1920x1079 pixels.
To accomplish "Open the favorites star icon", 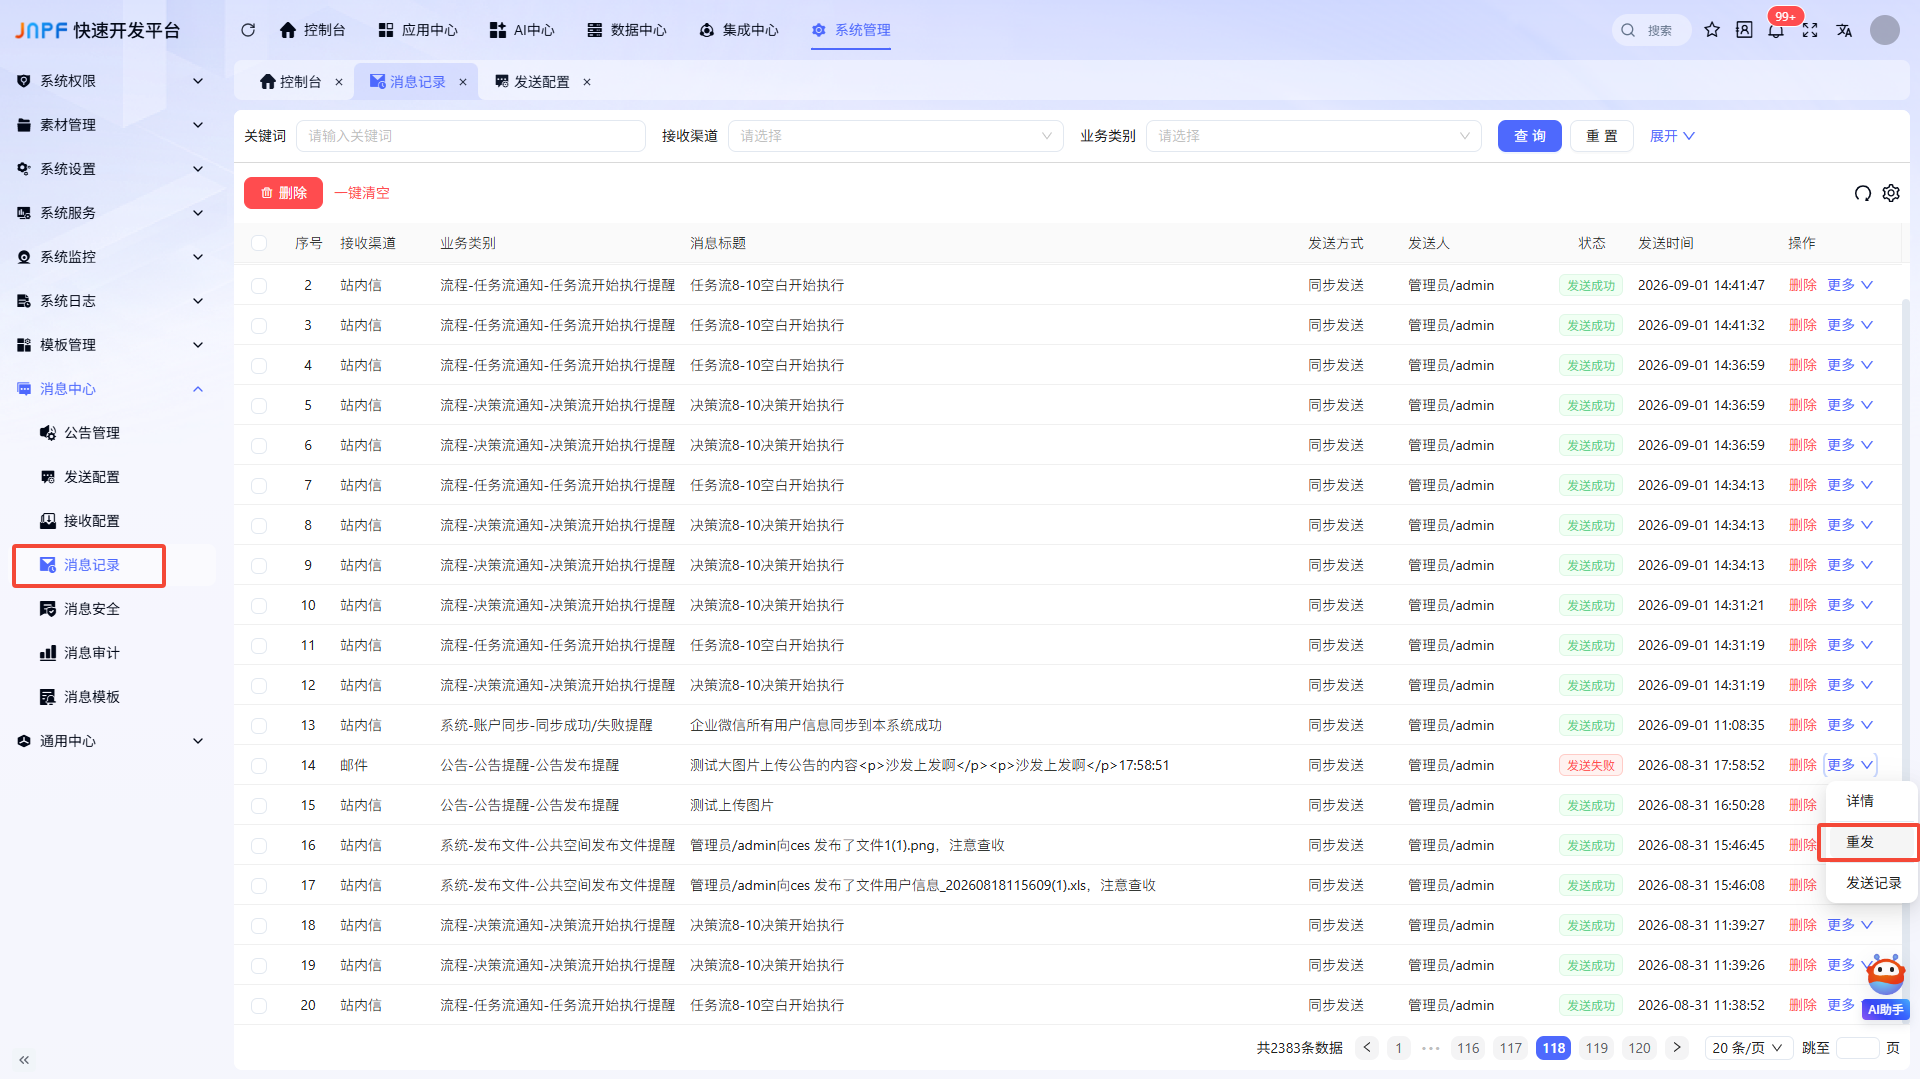I will pyautogui.click(x=1712, y=30).
